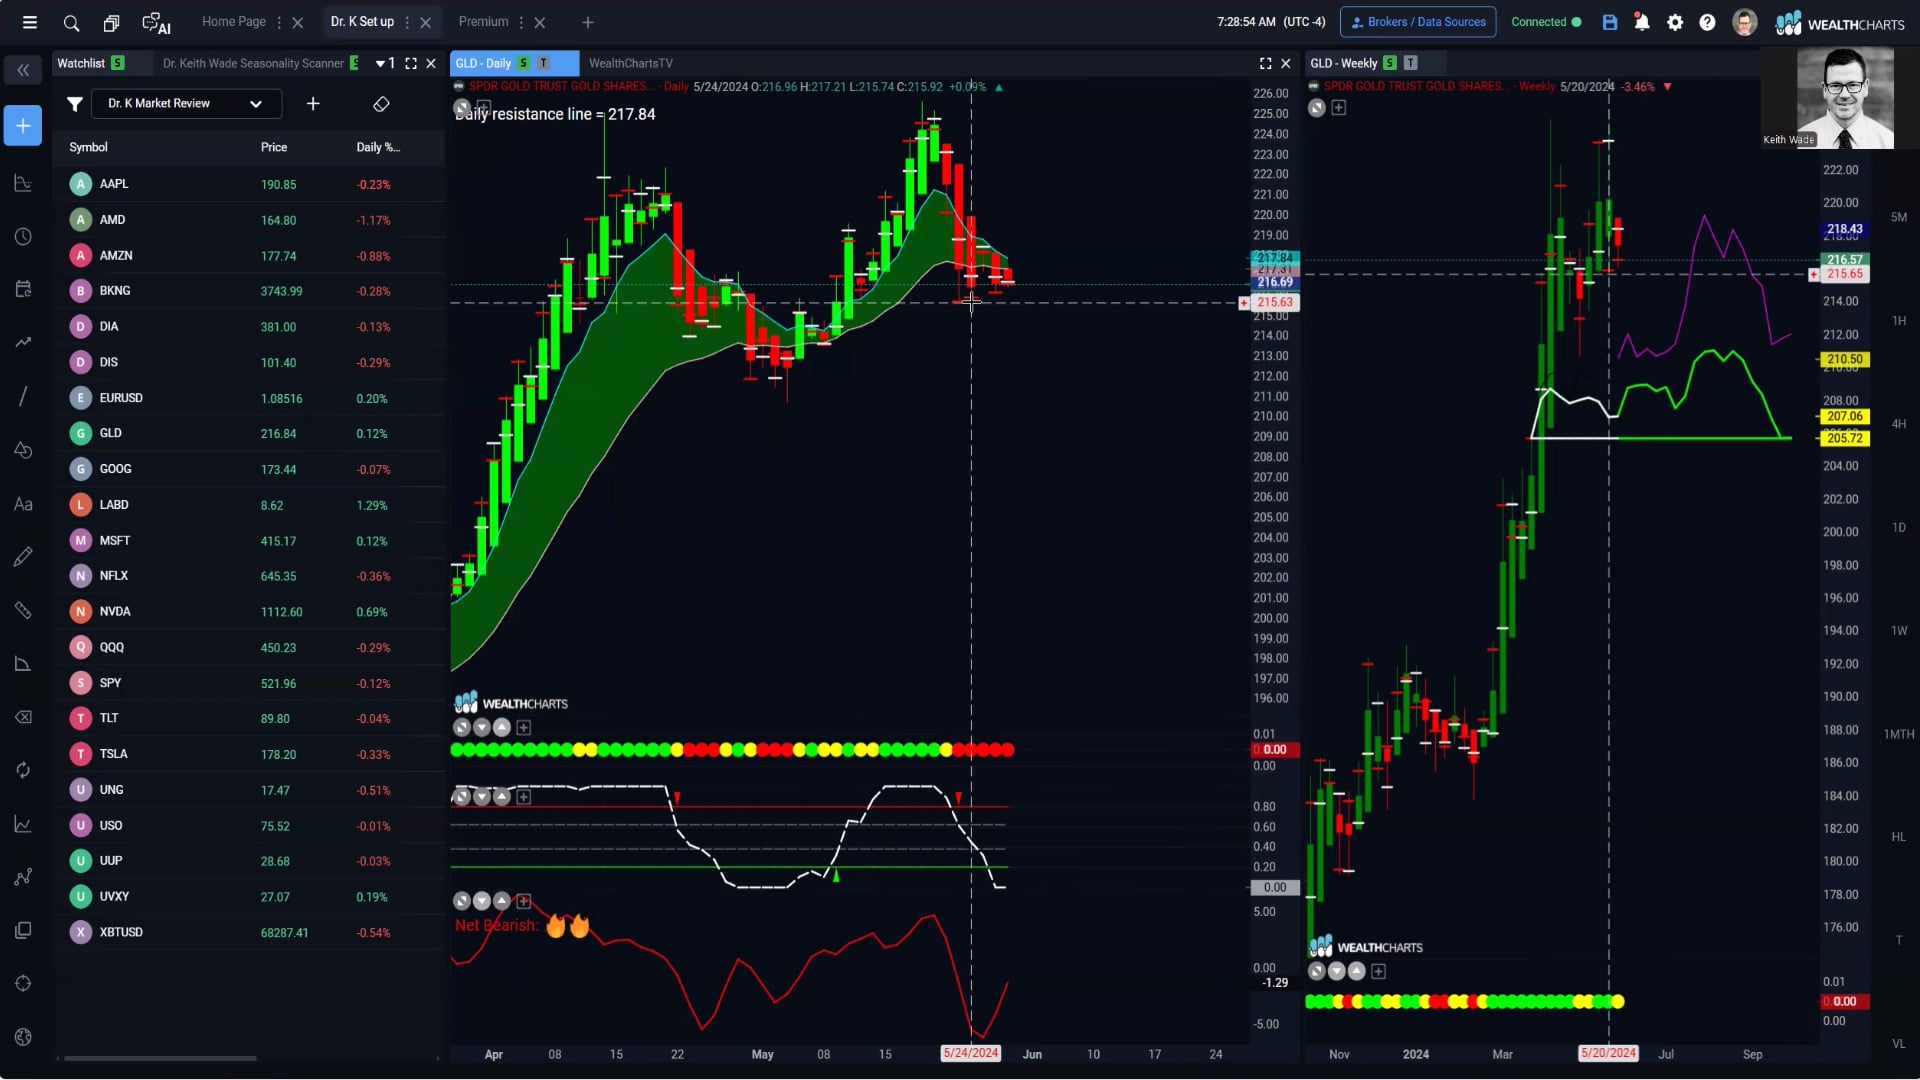
Task: Expand the plus on Net Bearish indicator
Action: click(523, 901)
